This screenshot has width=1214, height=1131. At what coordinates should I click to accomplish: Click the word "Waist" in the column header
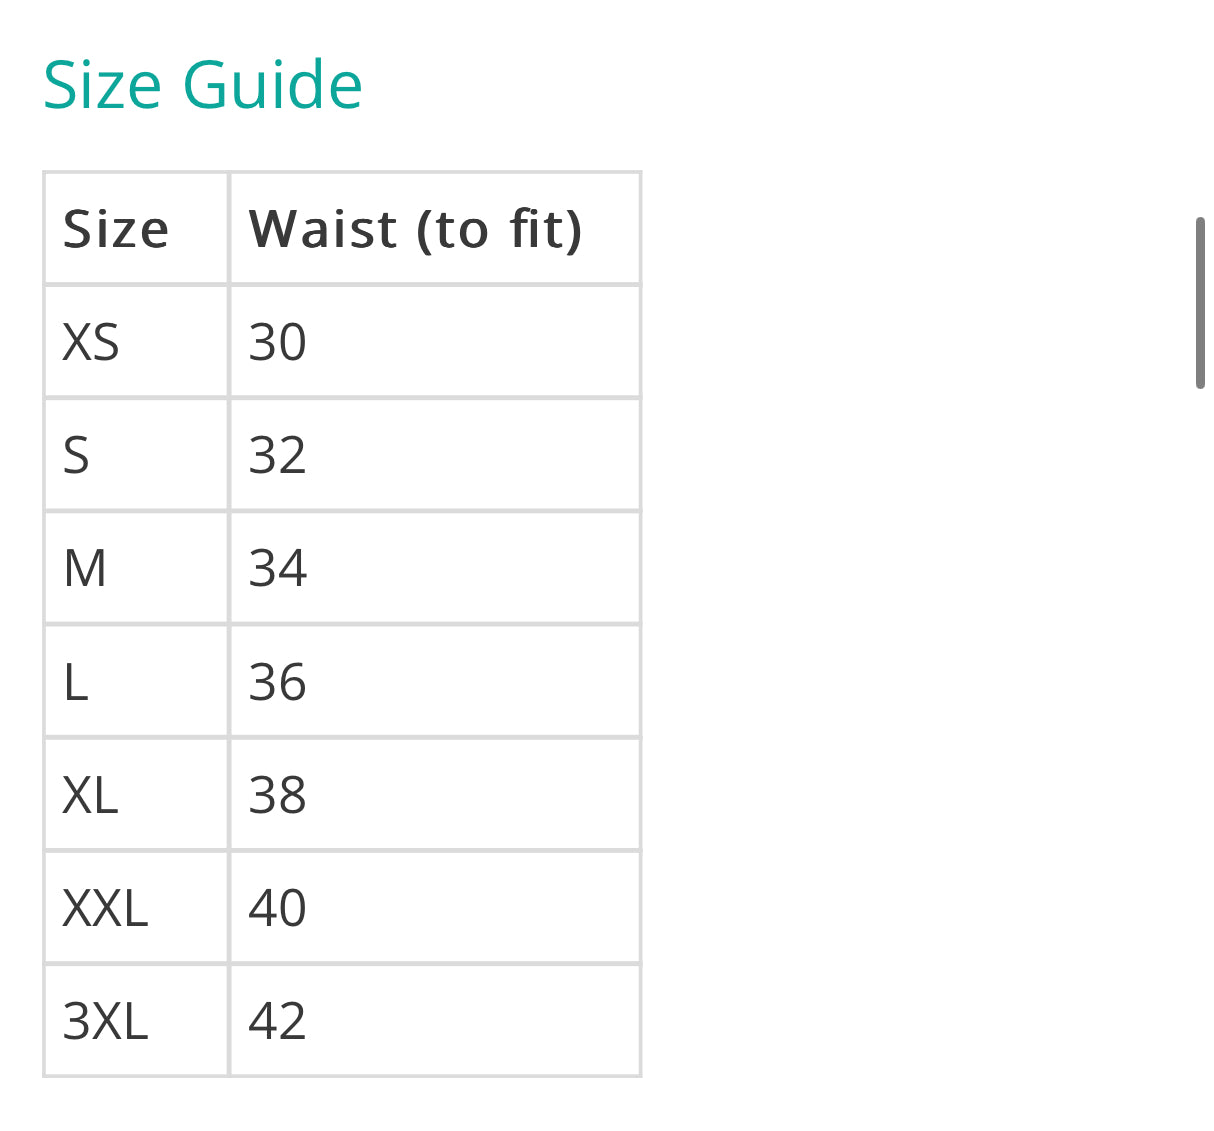(323, 229)
